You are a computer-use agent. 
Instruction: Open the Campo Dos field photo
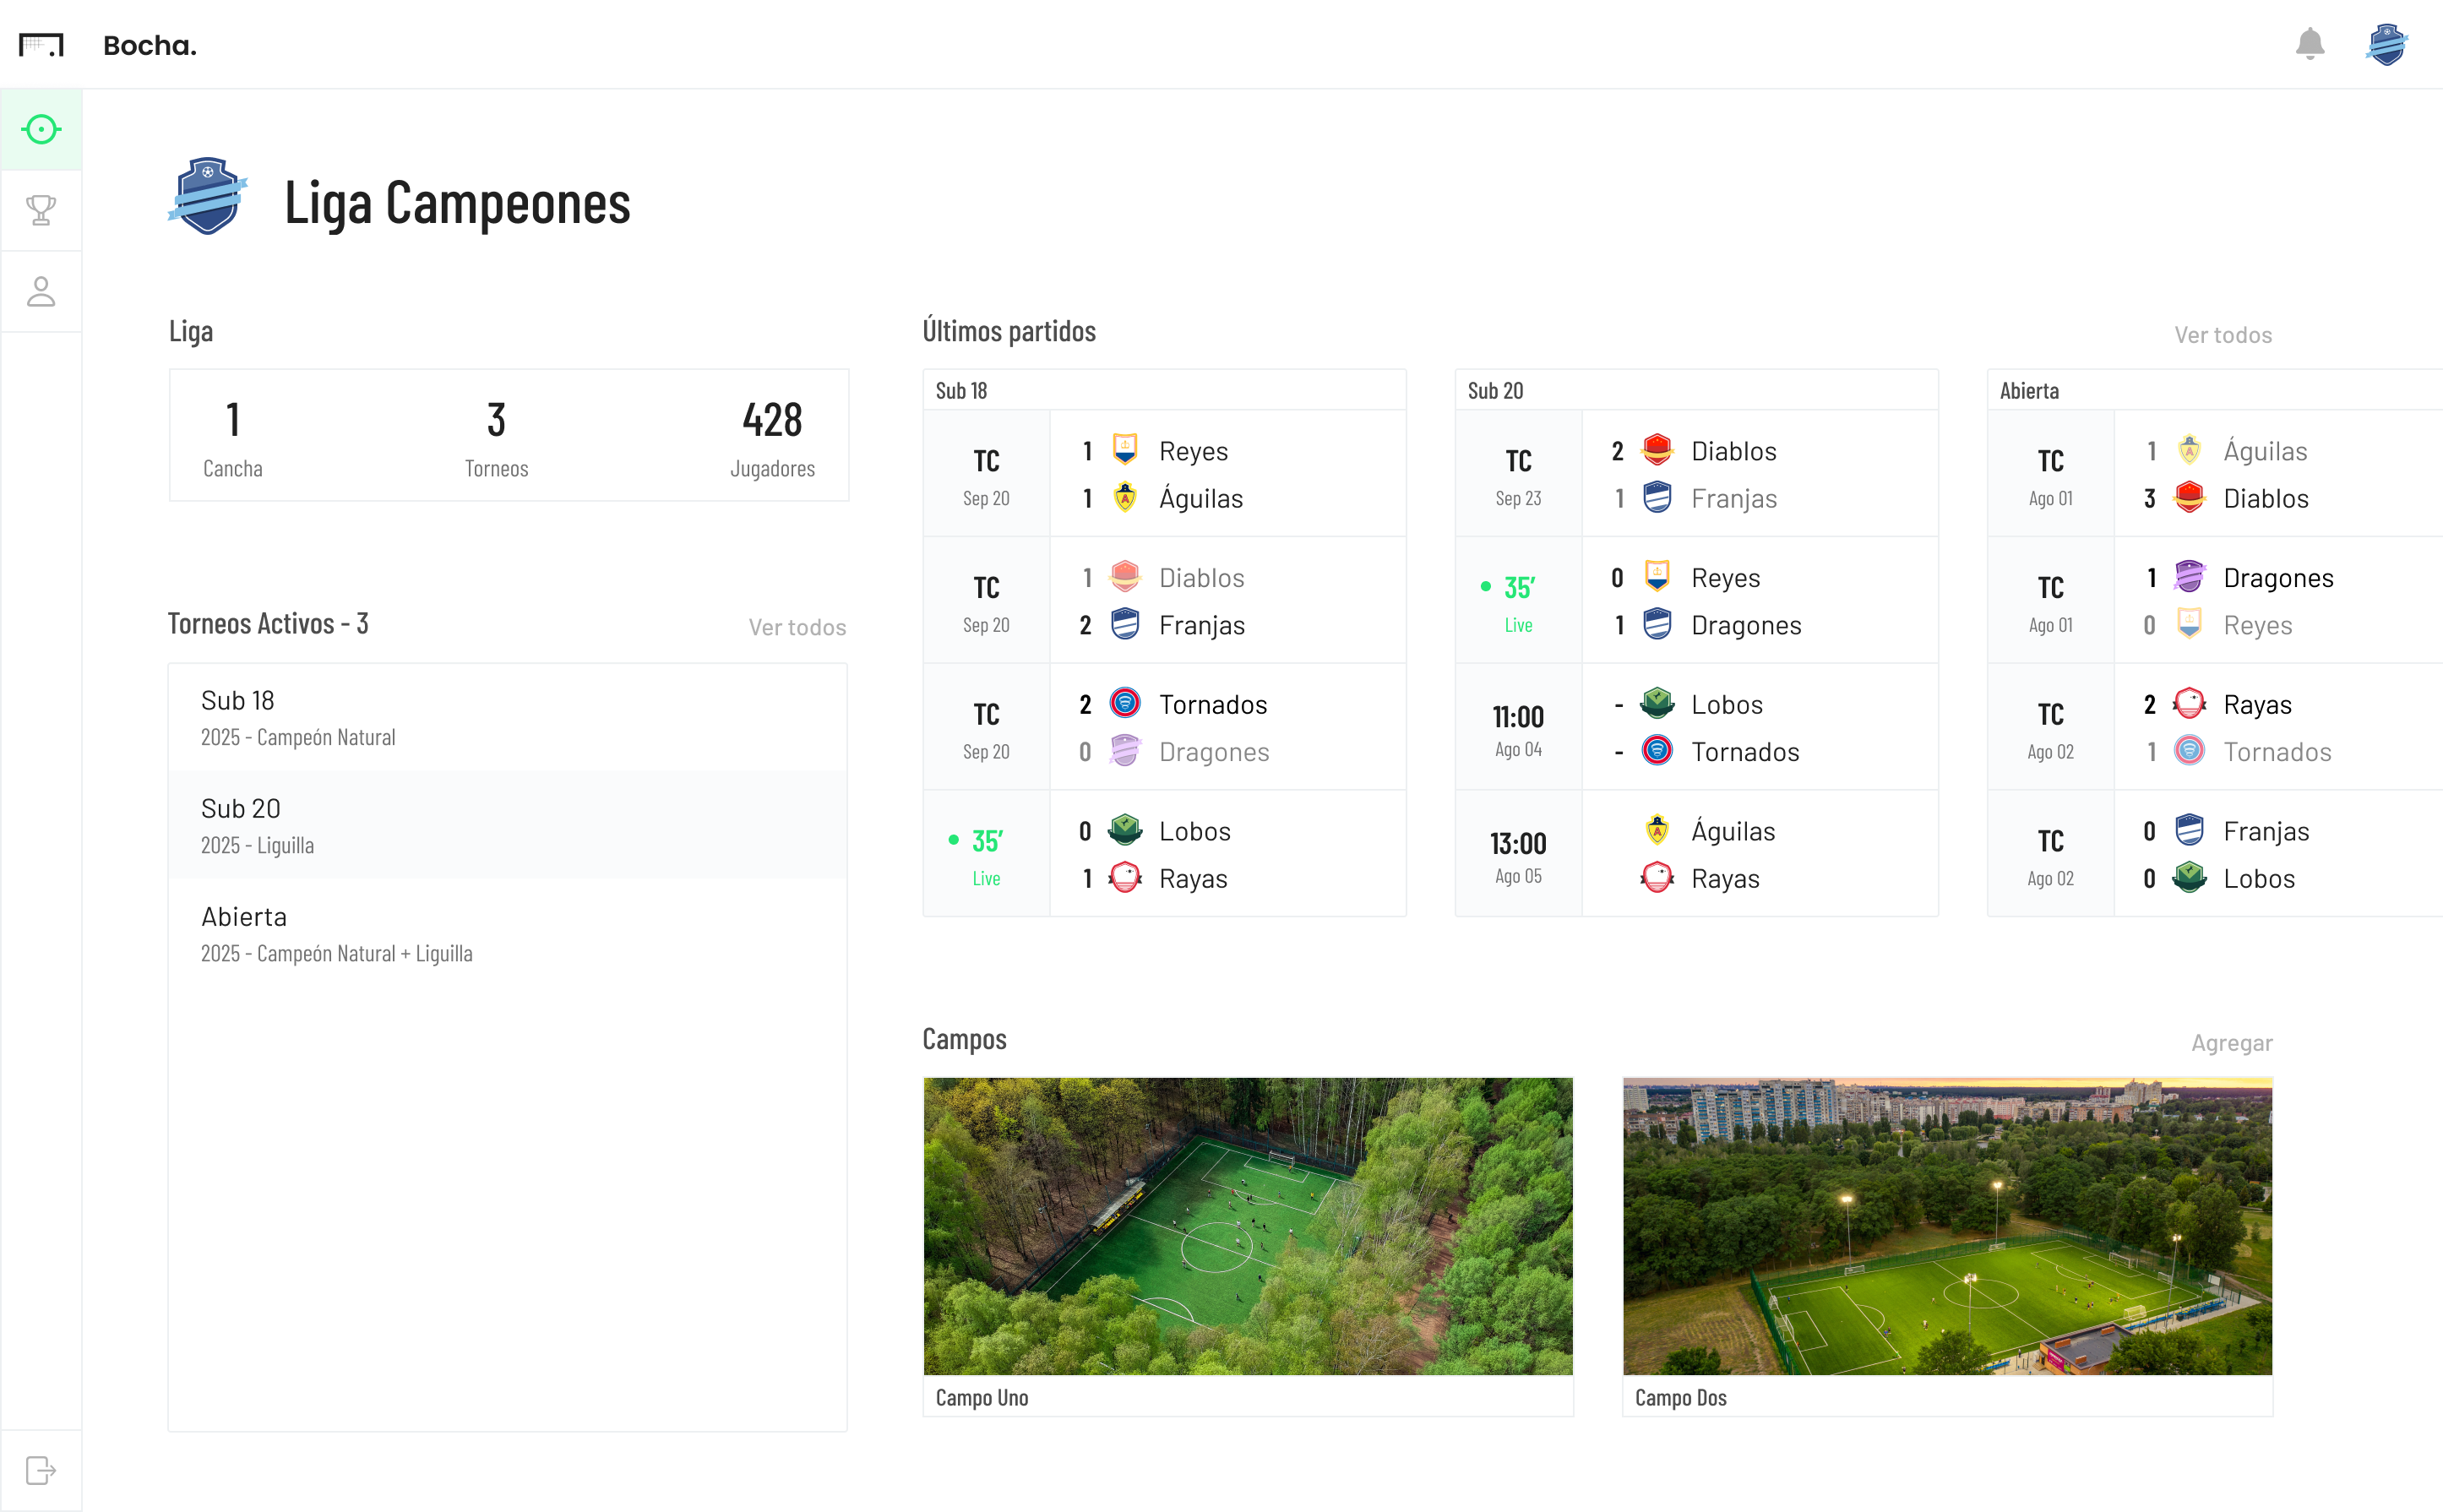(x=1947, y=1226)
